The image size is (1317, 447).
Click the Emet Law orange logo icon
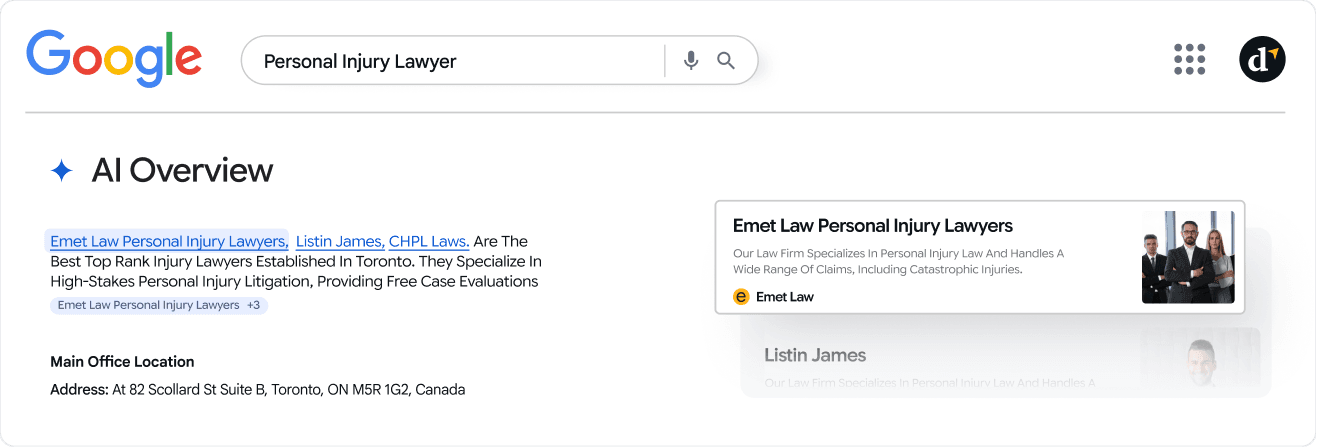pos(741,296)
